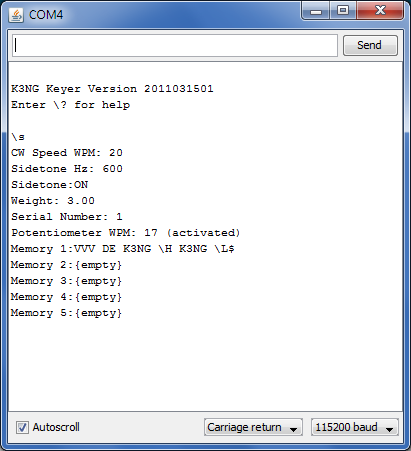Image resolution: width=411 pixels, height=451 pixels.
Task: Close the COM4 serial monitor window
Action: coord(380,11)
